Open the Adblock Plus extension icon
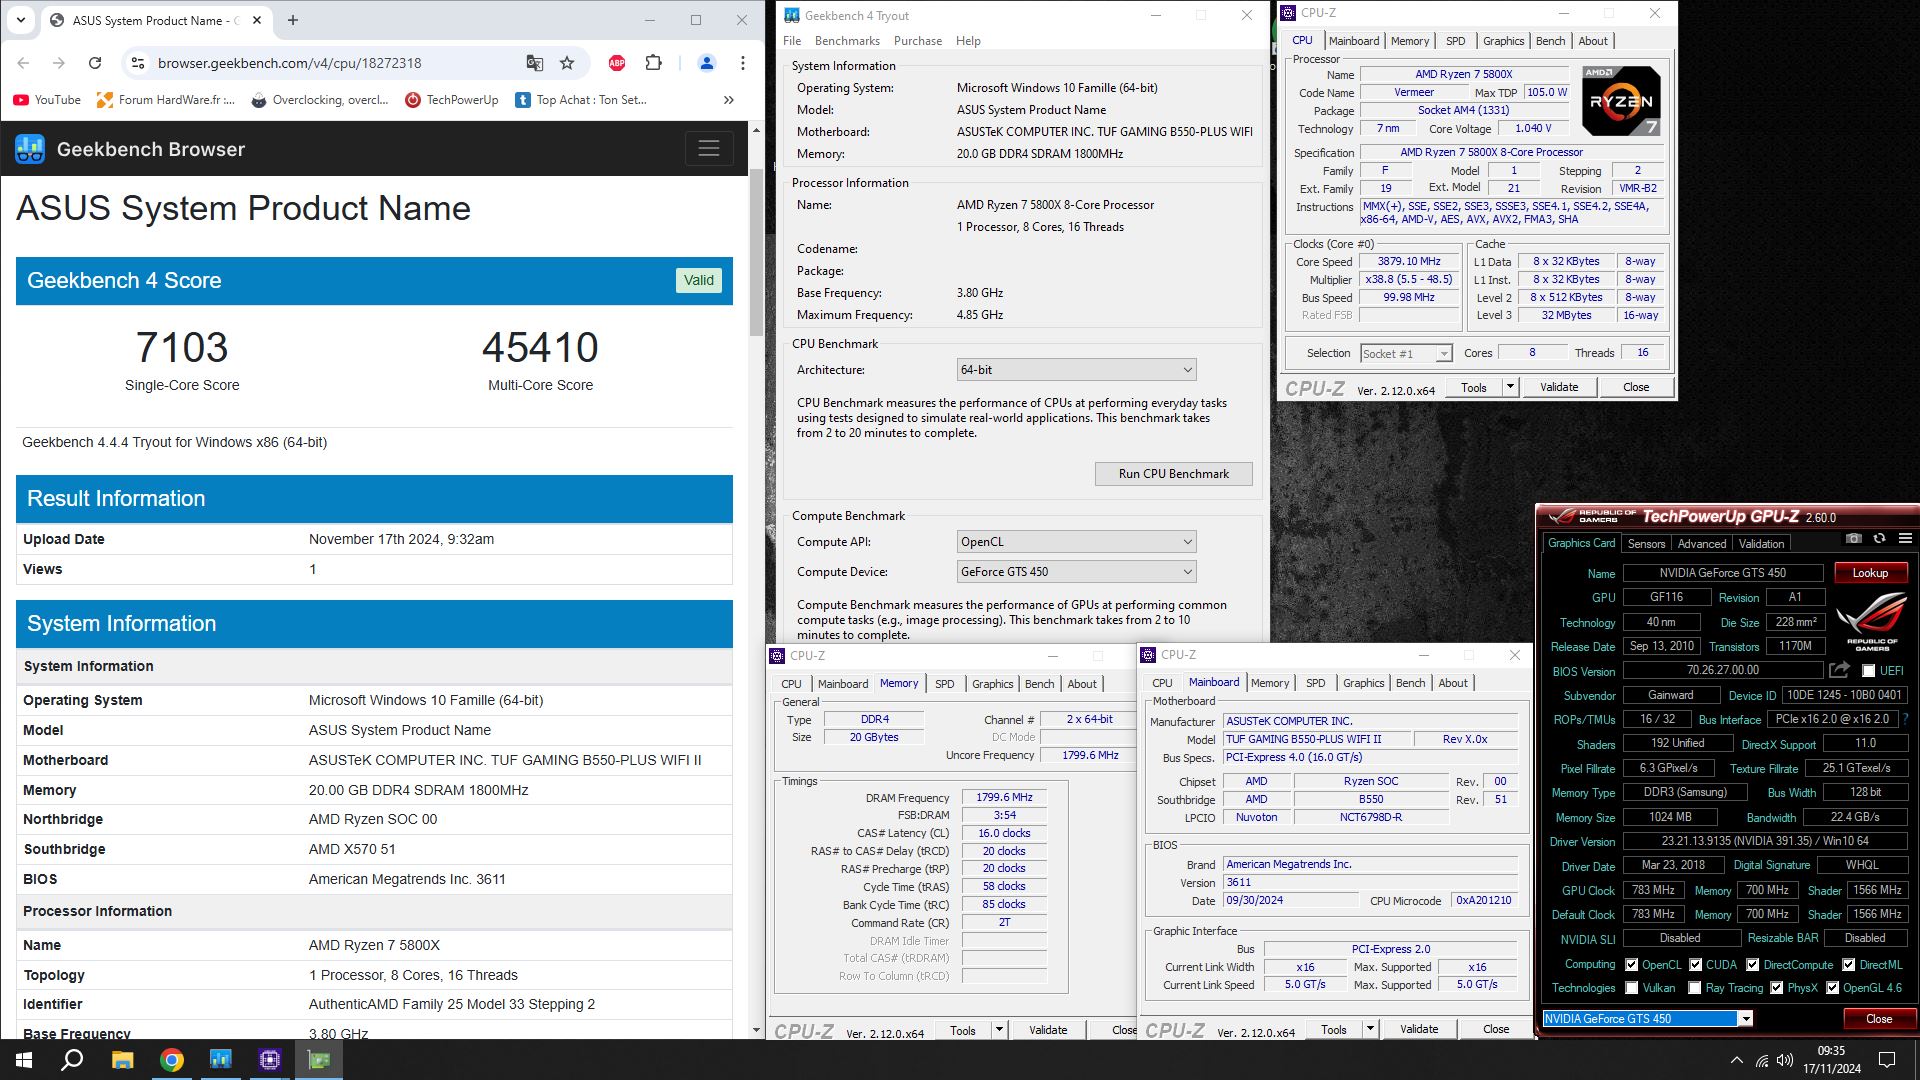The width and height of the screenshot is (1920, 1080). click(617, 63)
